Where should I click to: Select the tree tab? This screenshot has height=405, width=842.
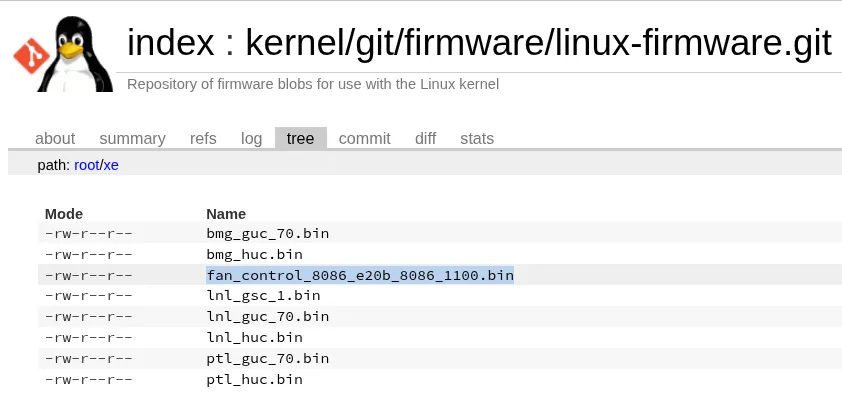[300, 139]
